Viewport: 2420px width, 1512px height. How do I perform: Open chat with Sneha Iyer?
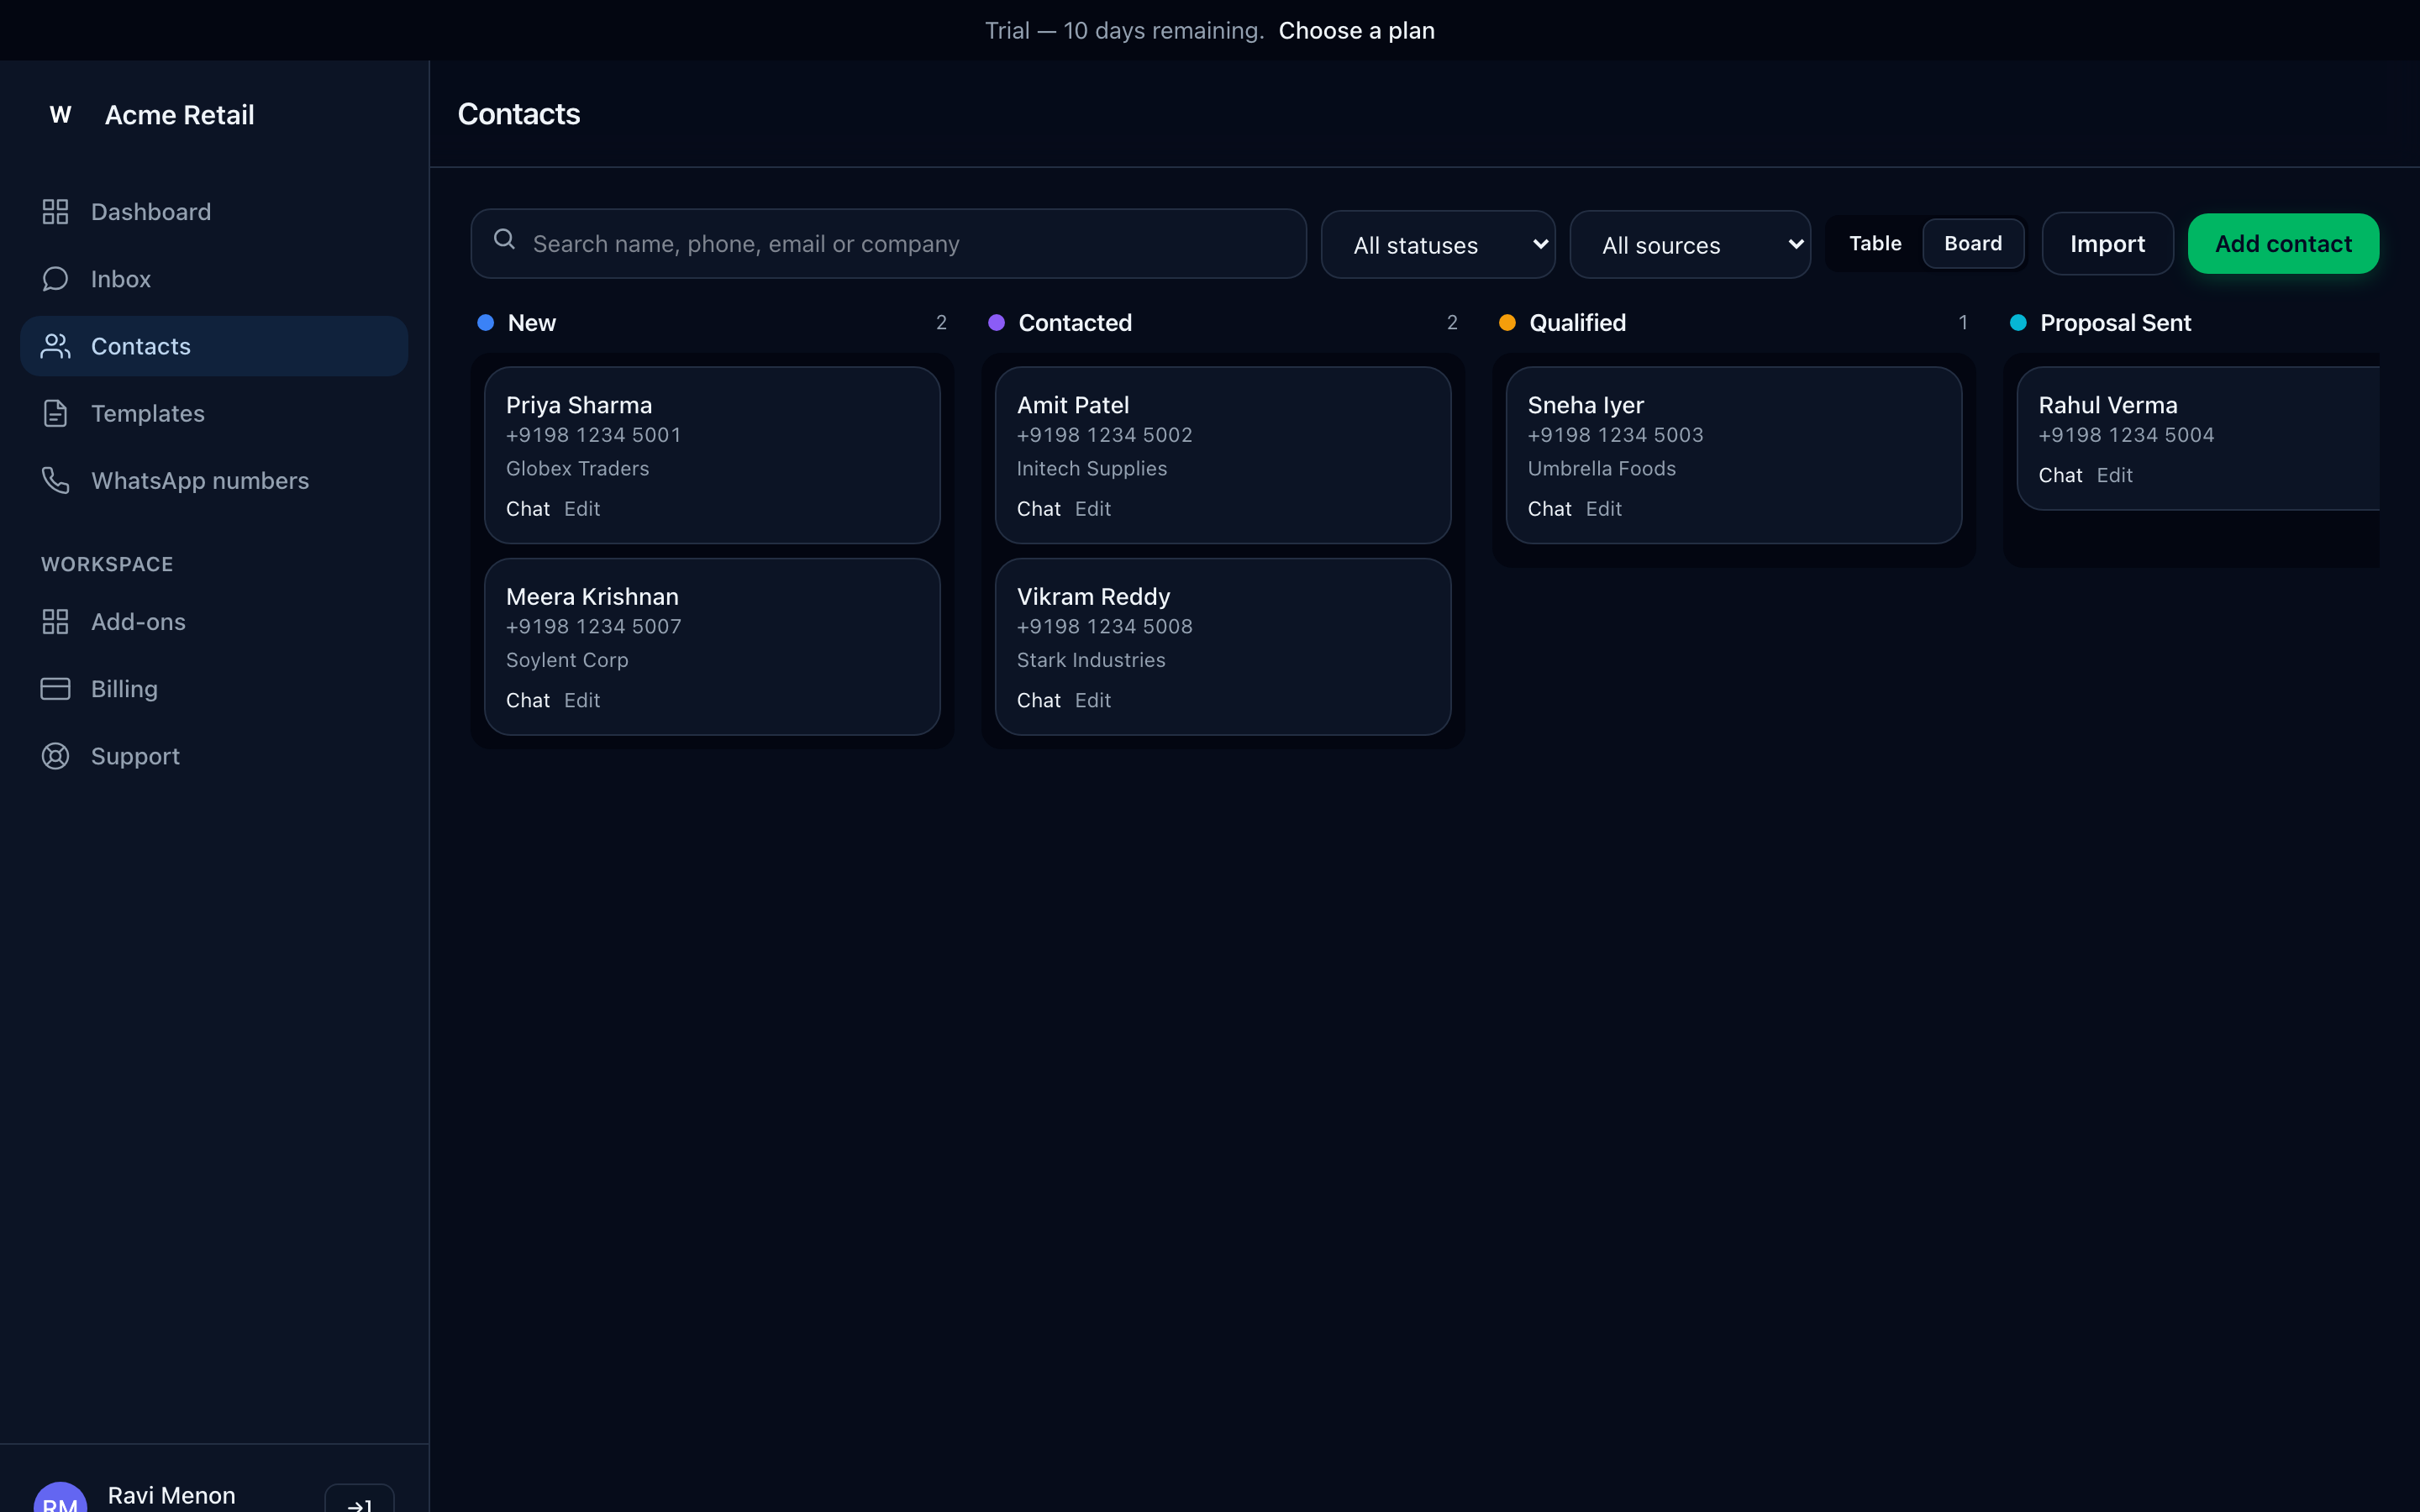point(1549,509)
